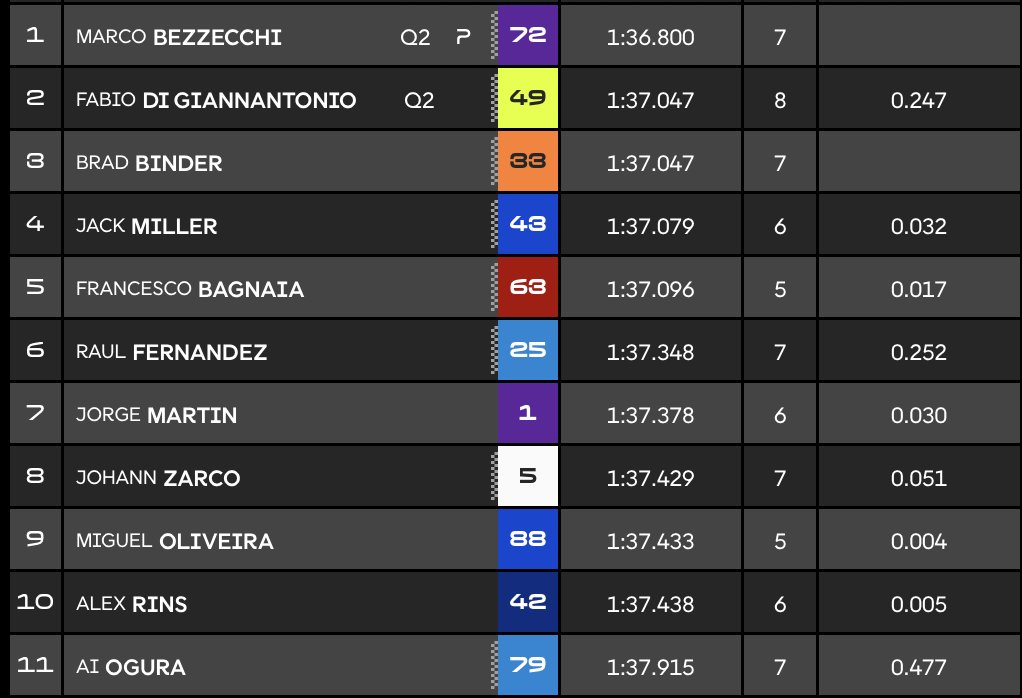Image resolution: width=1022 pixels, height=698 pixels.
Task: Click Bezzecchi's Q2 qualifying badge
Action: [x=415, y=38]
